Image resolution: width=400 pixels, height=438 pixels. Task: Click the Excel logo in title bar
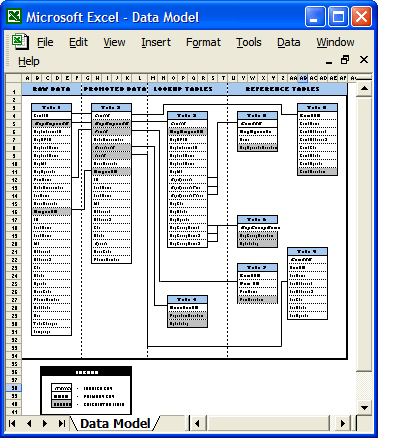coord(14,16)
